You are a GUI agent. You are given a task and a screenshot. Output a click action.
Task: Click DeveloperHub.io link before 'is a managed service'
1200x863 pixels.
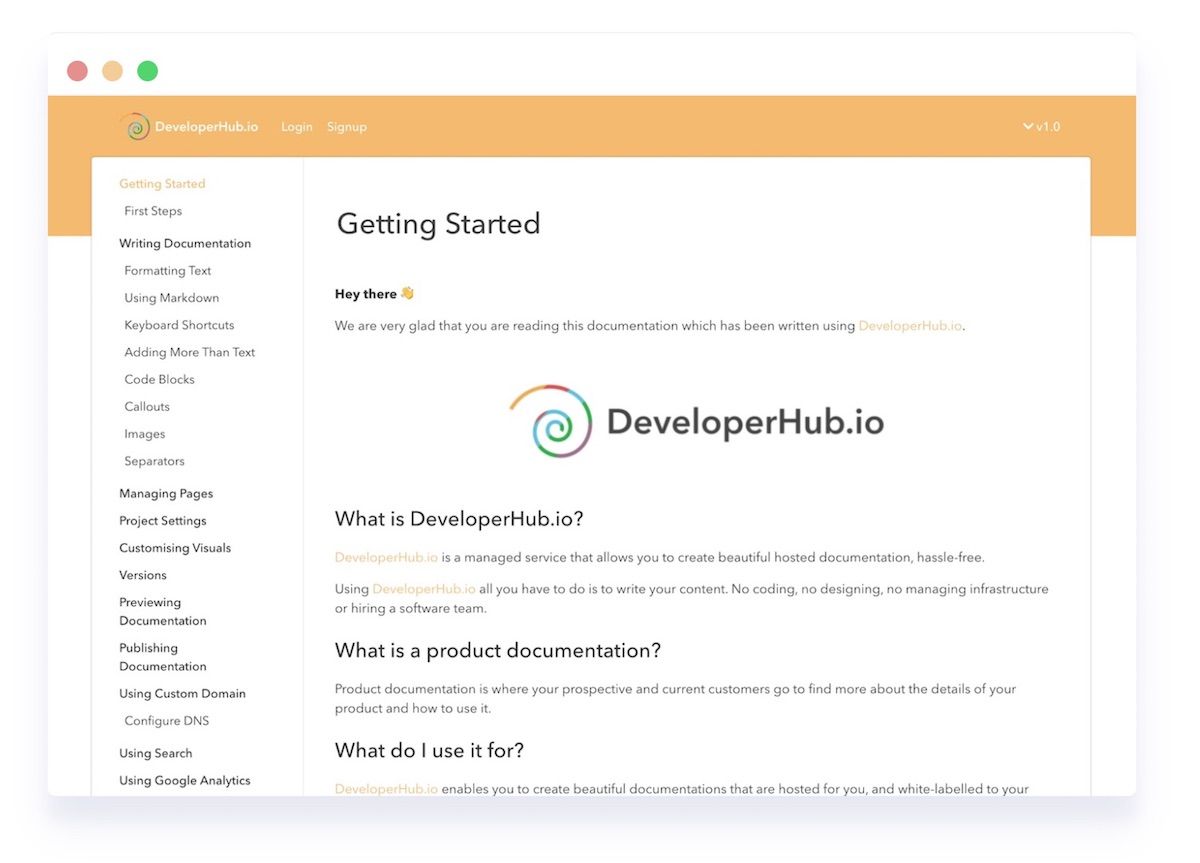(386, 558)
